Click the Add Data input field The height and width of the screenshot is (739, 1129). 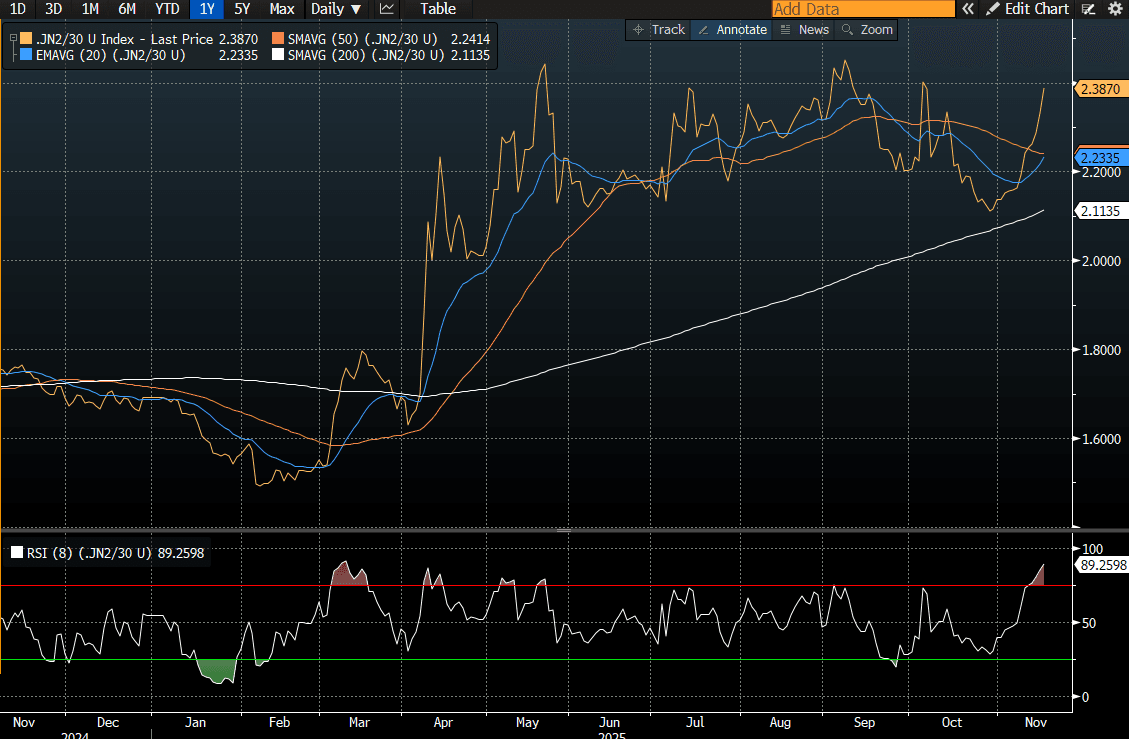[x=863, y=9]
